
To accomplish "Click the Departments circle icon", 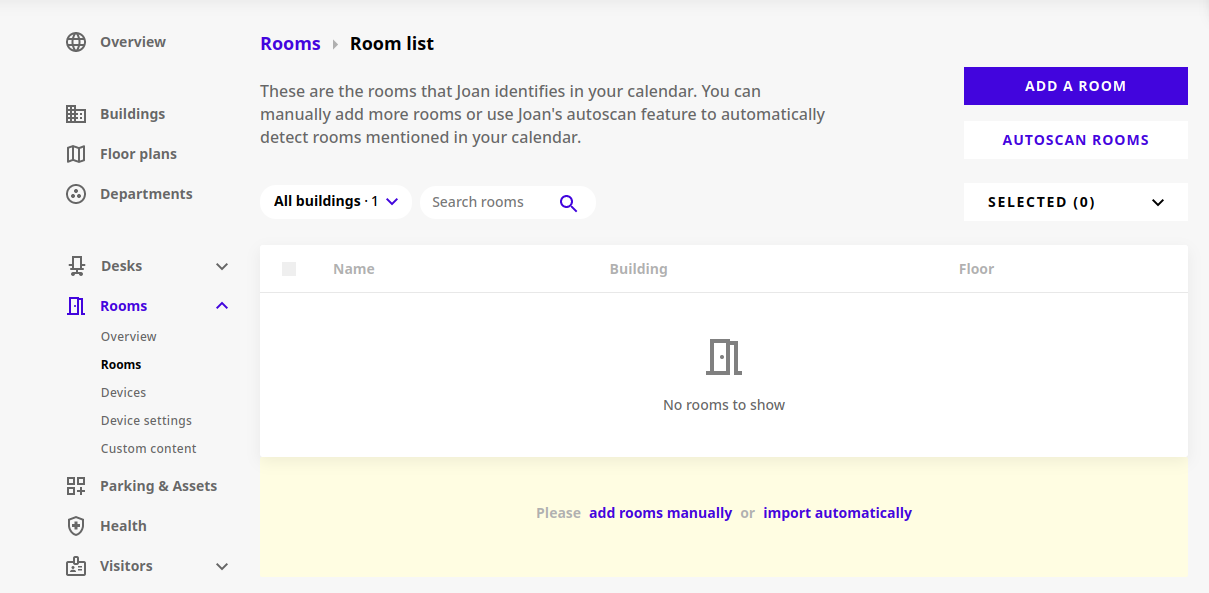I will [76, 194].
